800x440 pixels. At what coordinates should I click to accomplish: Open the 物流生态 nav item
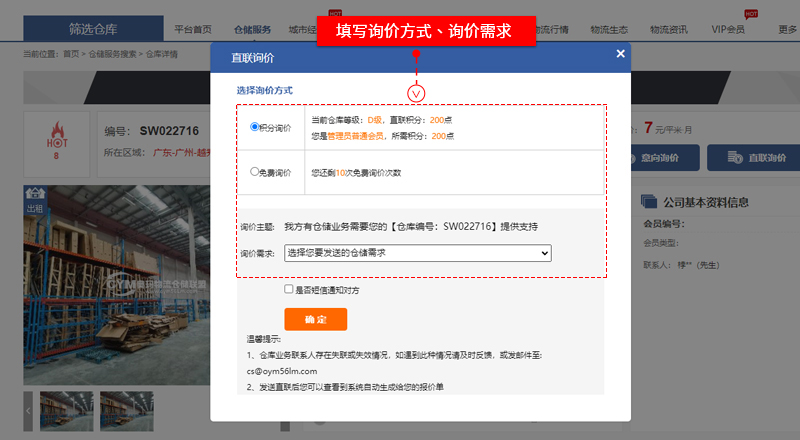click(x=611, y=29)
